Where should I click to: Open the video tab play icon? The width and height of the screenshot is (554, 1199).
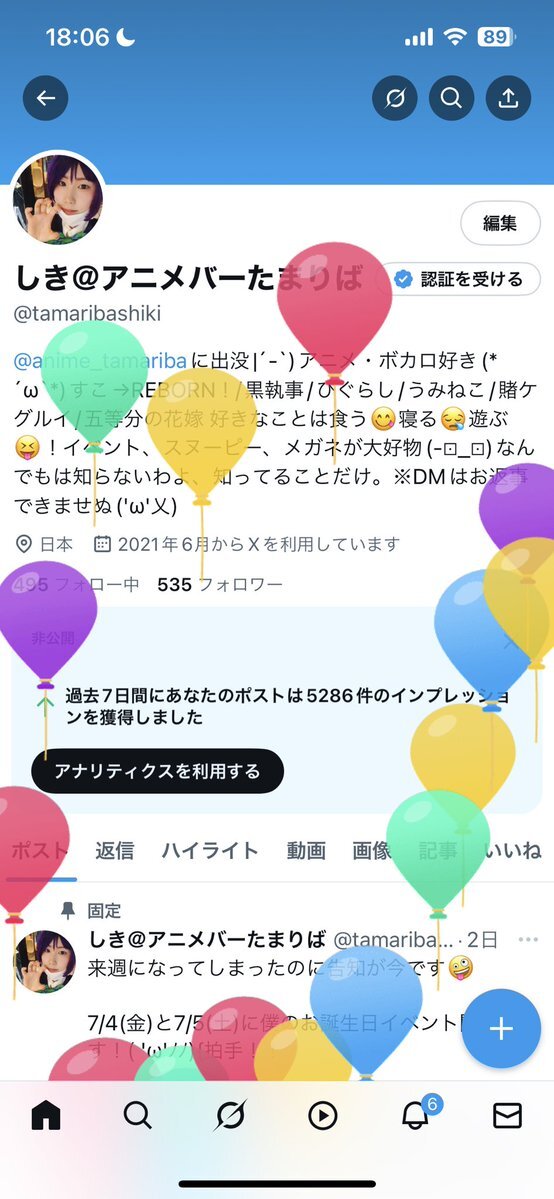tap(323, 1116)
